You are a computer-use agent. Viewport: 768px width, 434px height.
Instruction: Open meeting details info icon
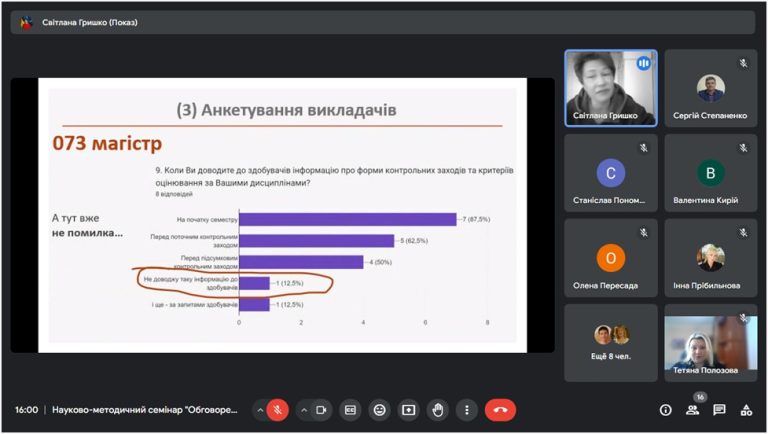click(x=665, y=410)
